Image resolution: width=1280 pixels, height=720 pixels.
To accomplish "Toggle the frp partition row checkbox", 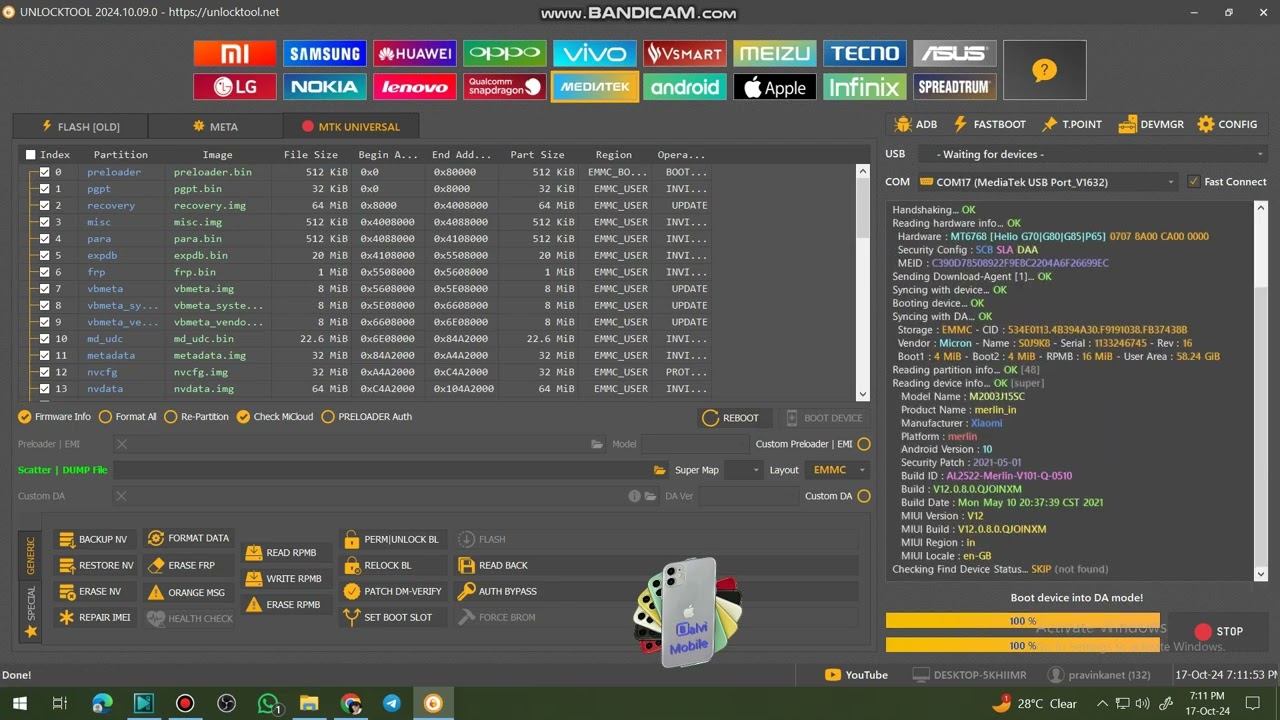I will (45, 272).
